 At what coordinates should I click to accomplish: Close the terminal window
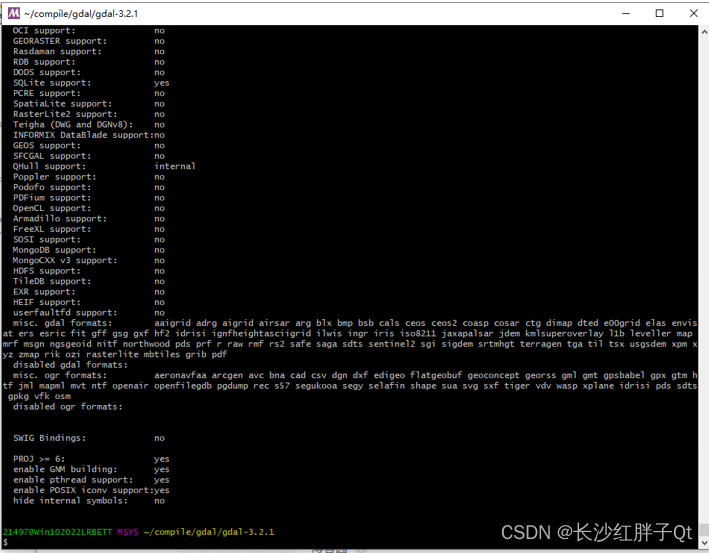pos(694,13)
